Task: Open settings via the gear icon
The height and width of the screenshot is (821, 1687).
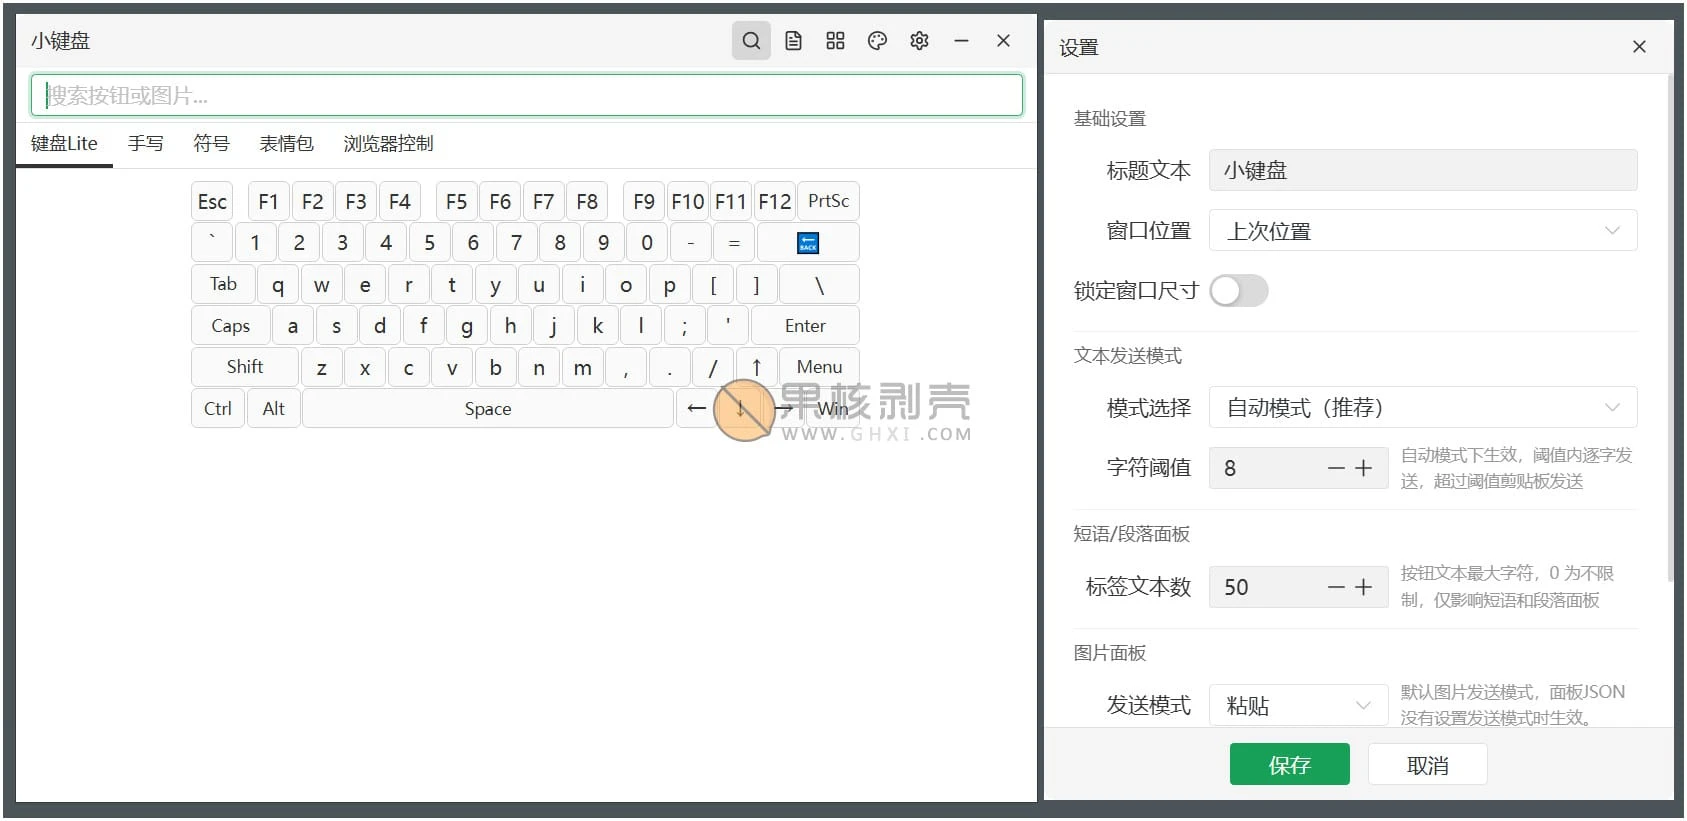Action: tap(919, 41)
